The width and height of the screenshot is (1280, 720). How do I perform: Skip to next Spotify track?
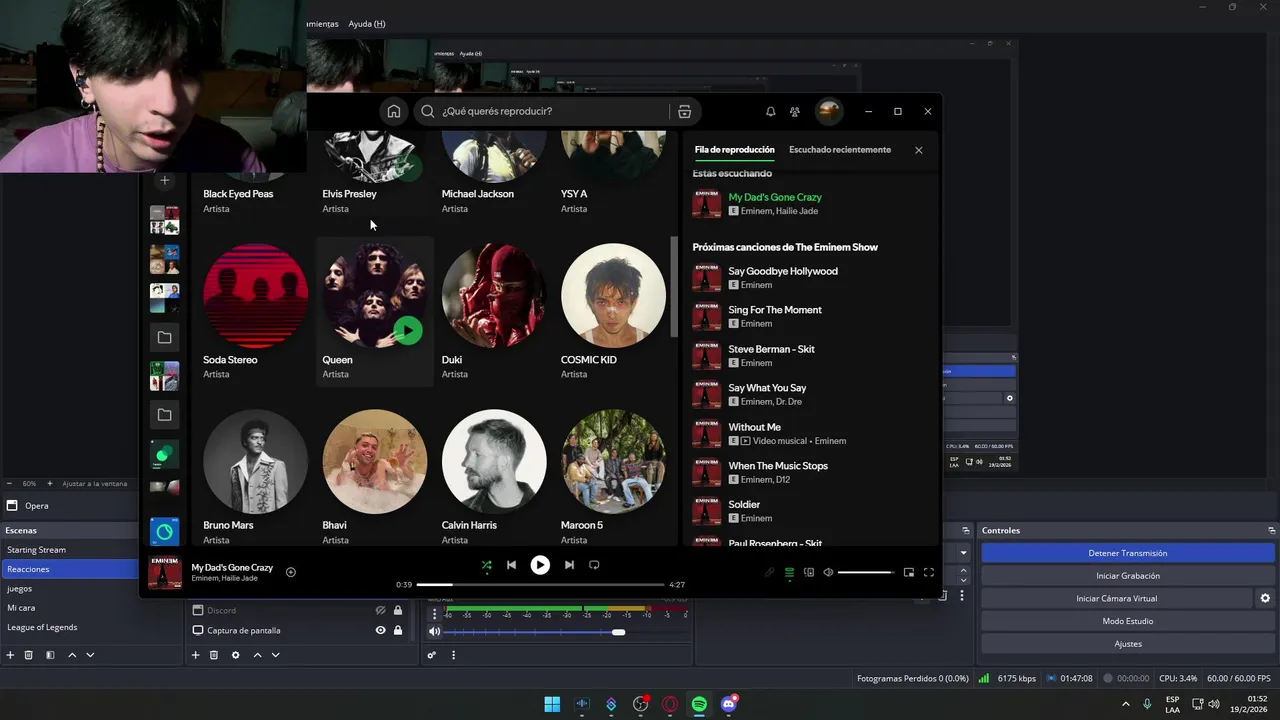tap(569, 565)
